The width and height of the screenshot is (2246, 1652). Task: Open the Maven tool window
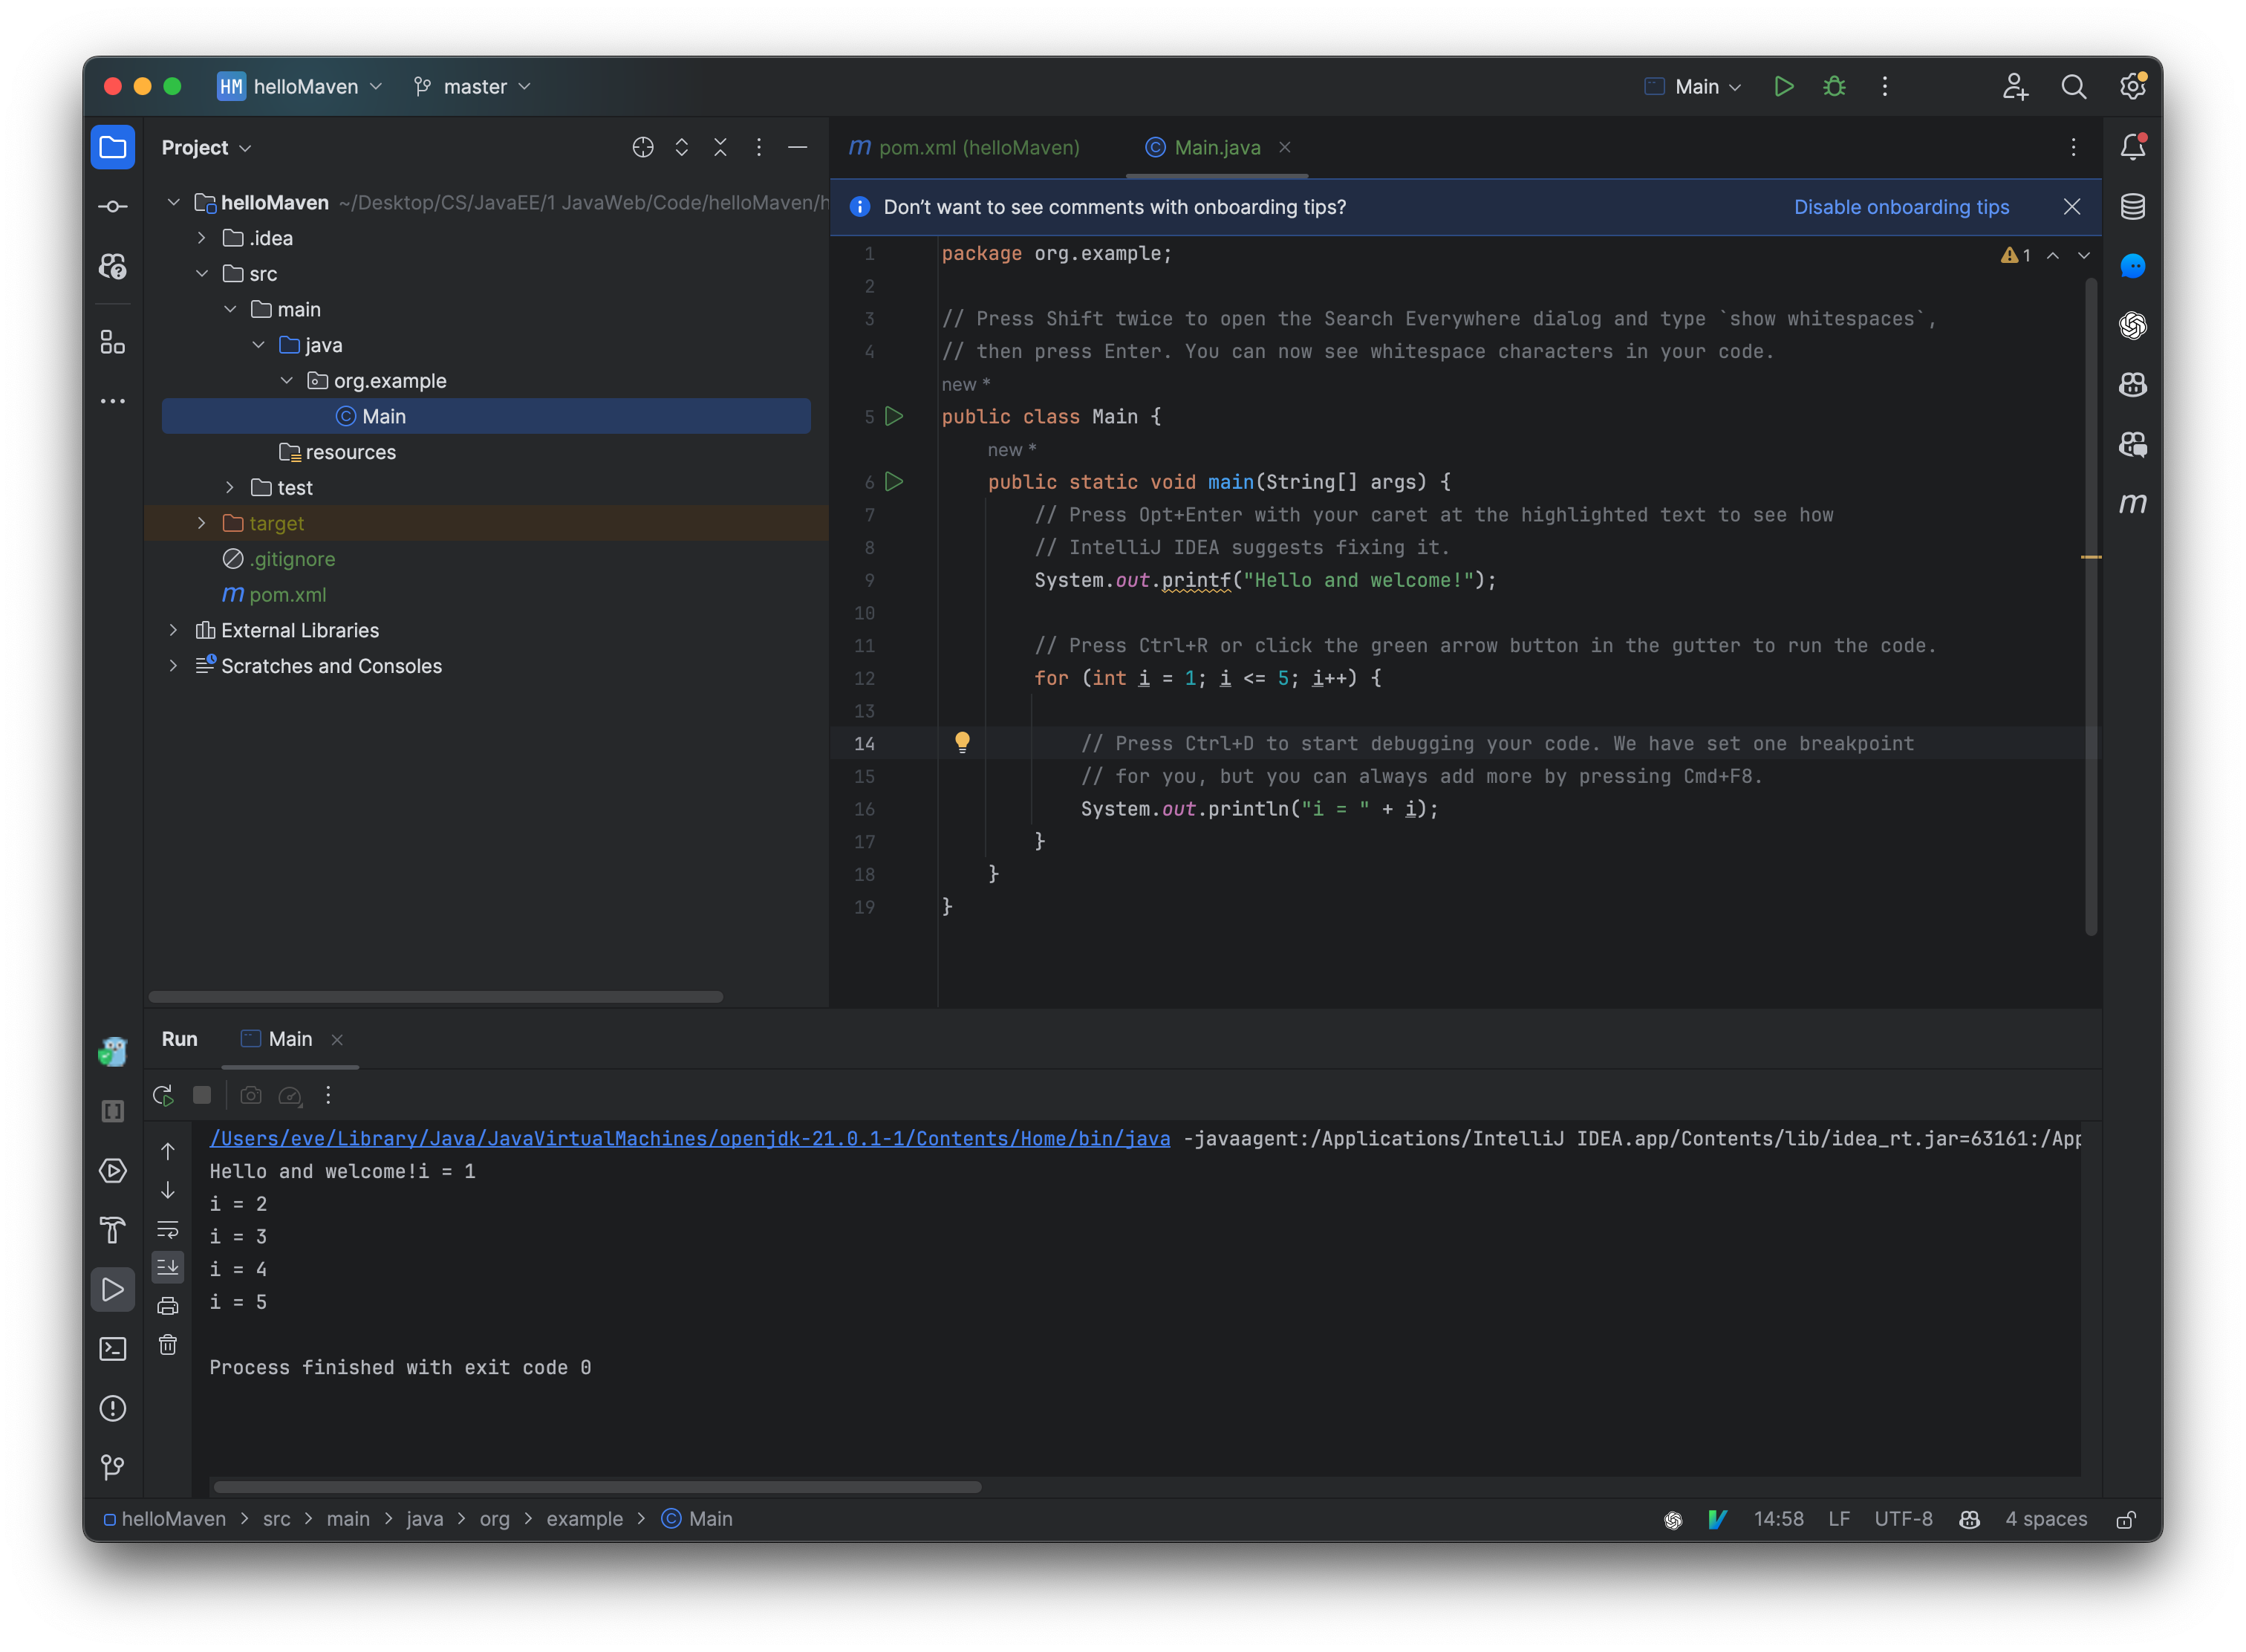pyautogui.click(x=2133, y=504)
